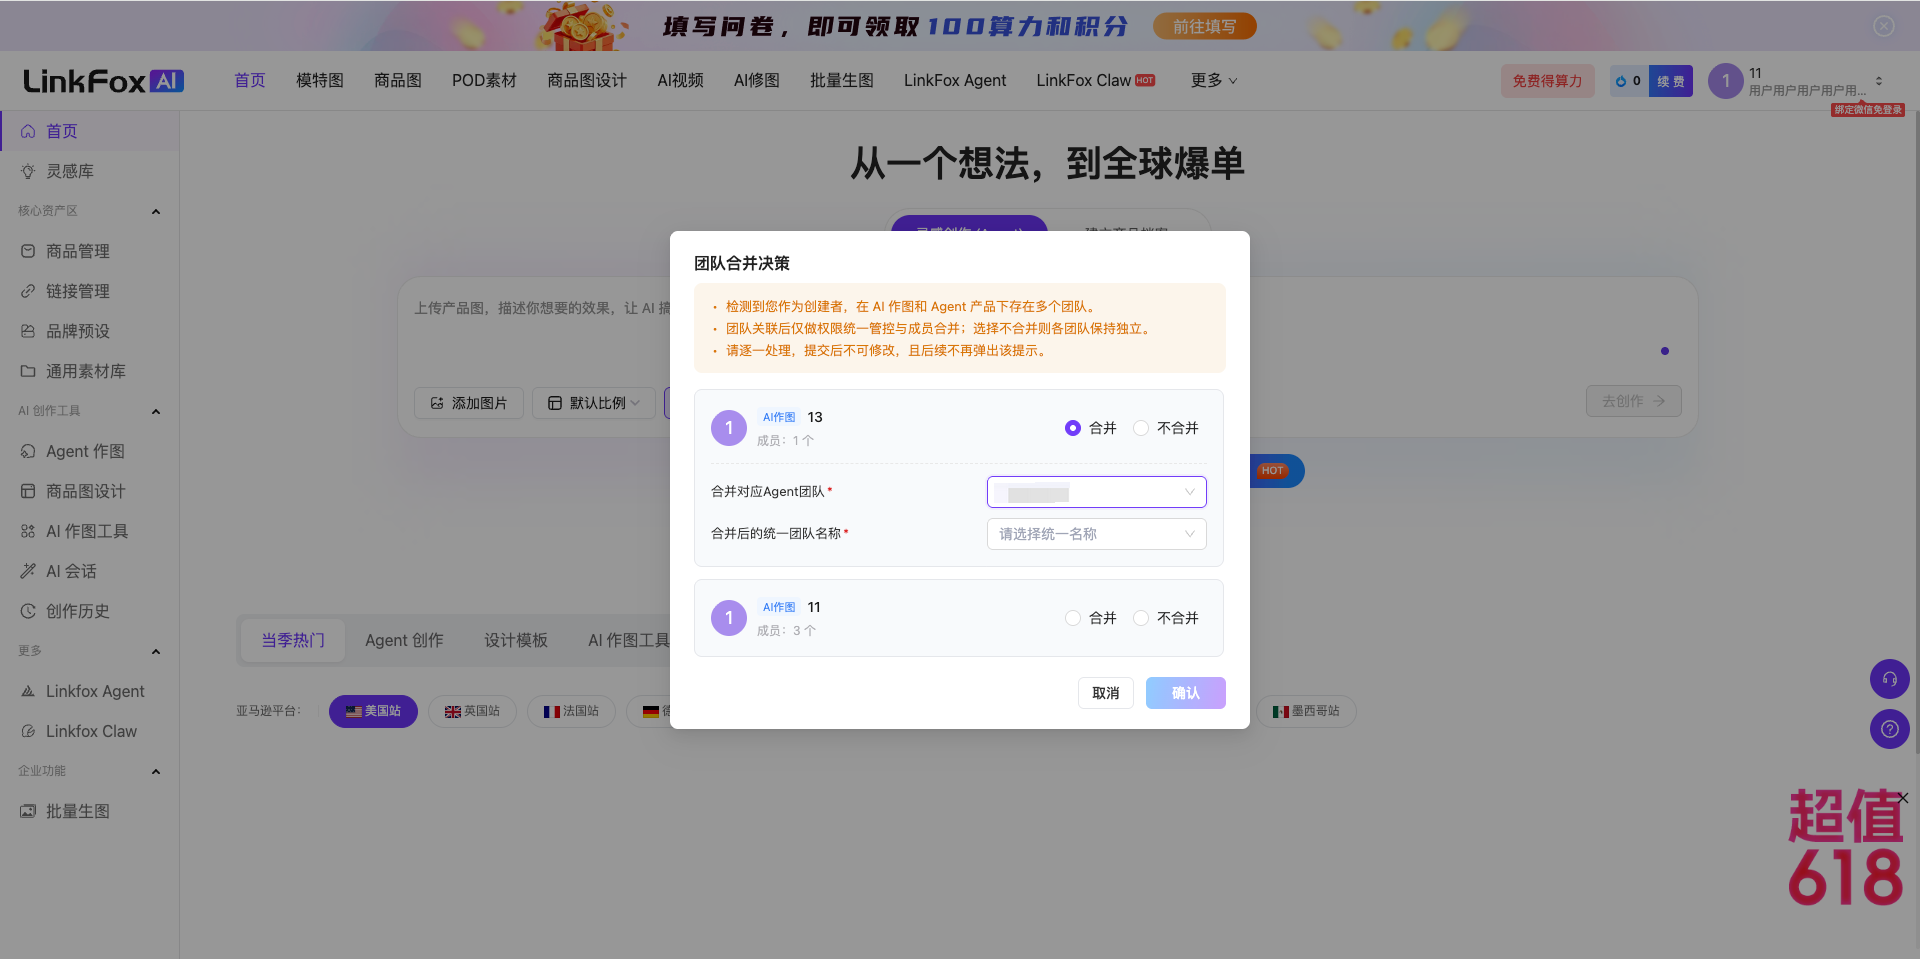Collapse the 企业功能 sidebar section
Screen dimensions: 1920x959
pos(156,771)
